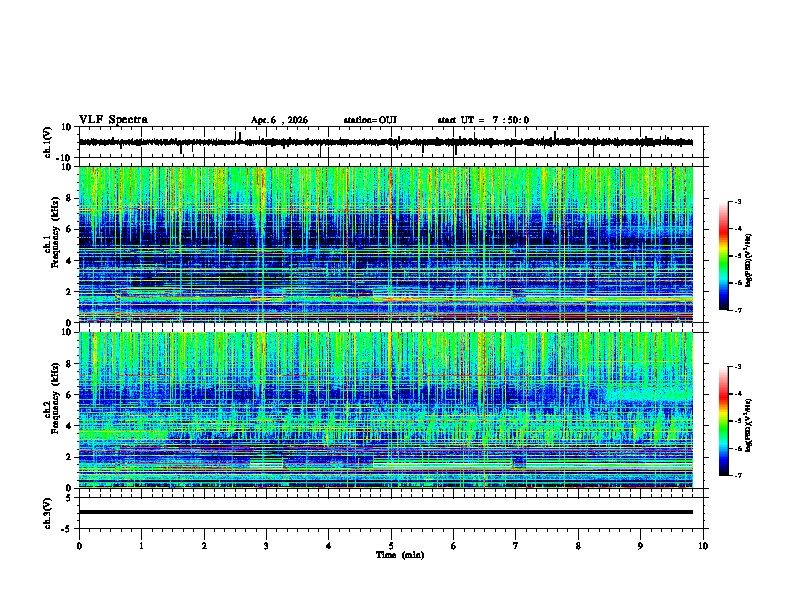The image size is (792, 612).
Task: Click the '8' kHz tick of ch.2 spectrogram
Action: [x=69, y=364]
